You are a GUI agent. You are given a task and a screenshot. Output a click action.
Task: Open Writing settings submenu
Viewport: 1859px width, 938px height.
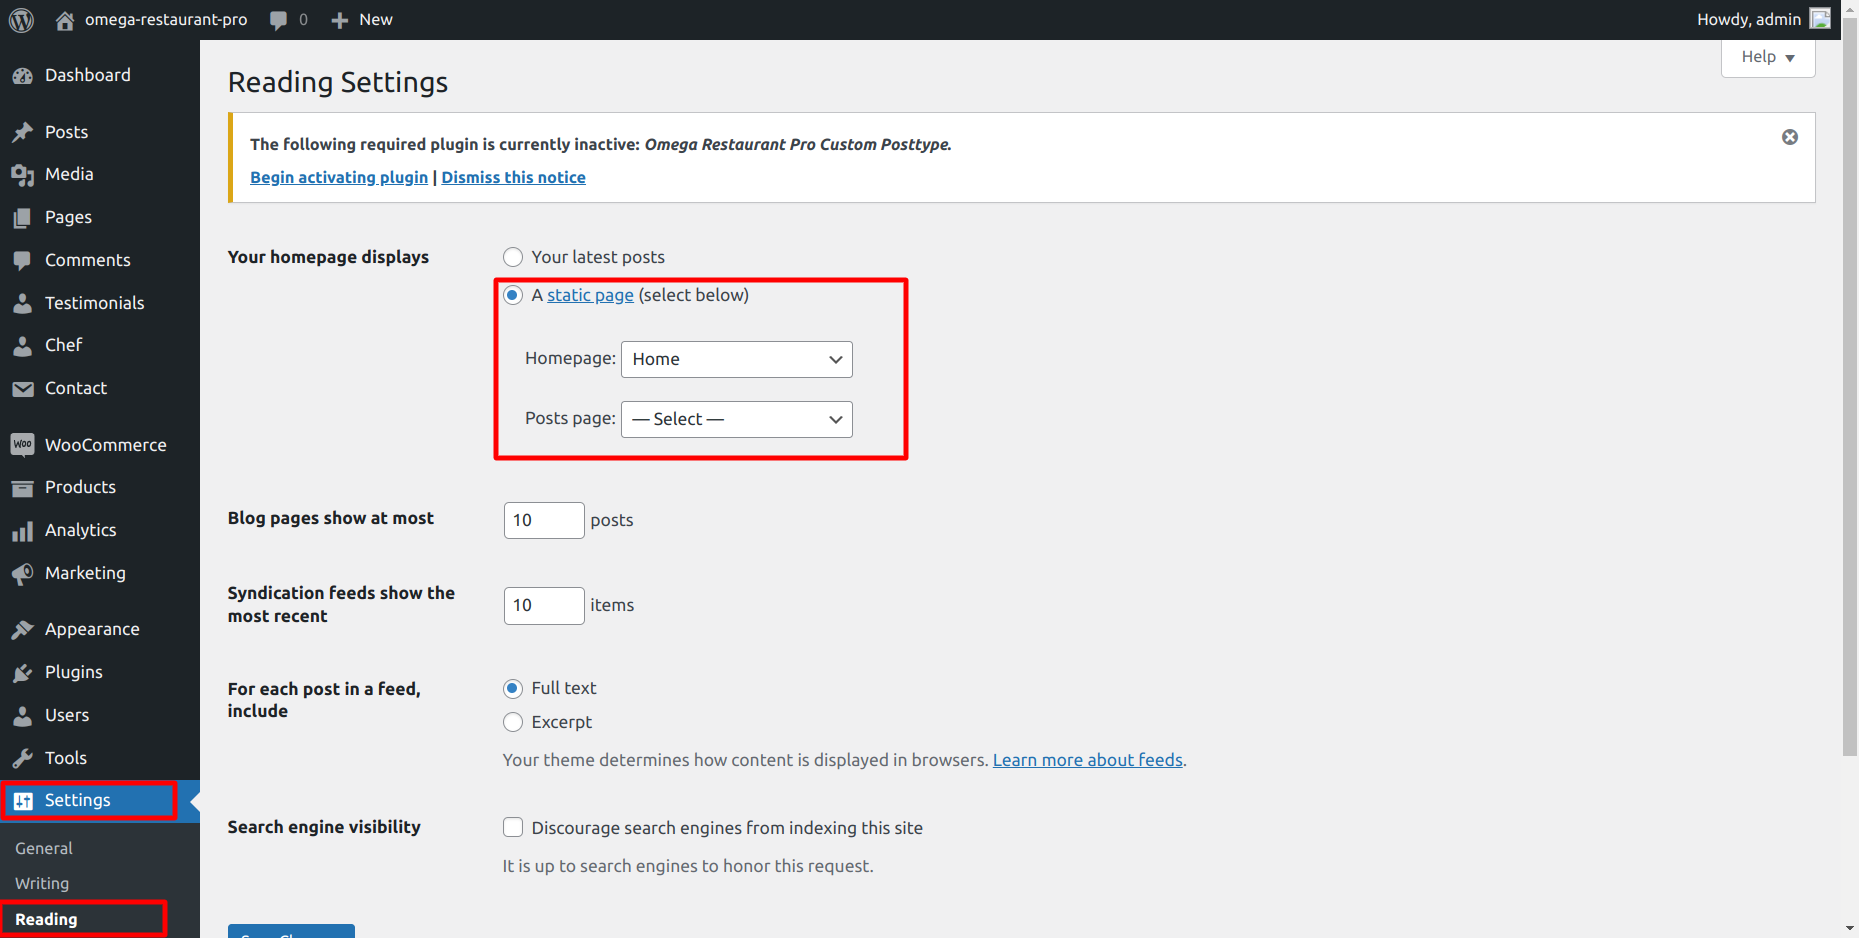pyautogui.click(x=42, y=884)
